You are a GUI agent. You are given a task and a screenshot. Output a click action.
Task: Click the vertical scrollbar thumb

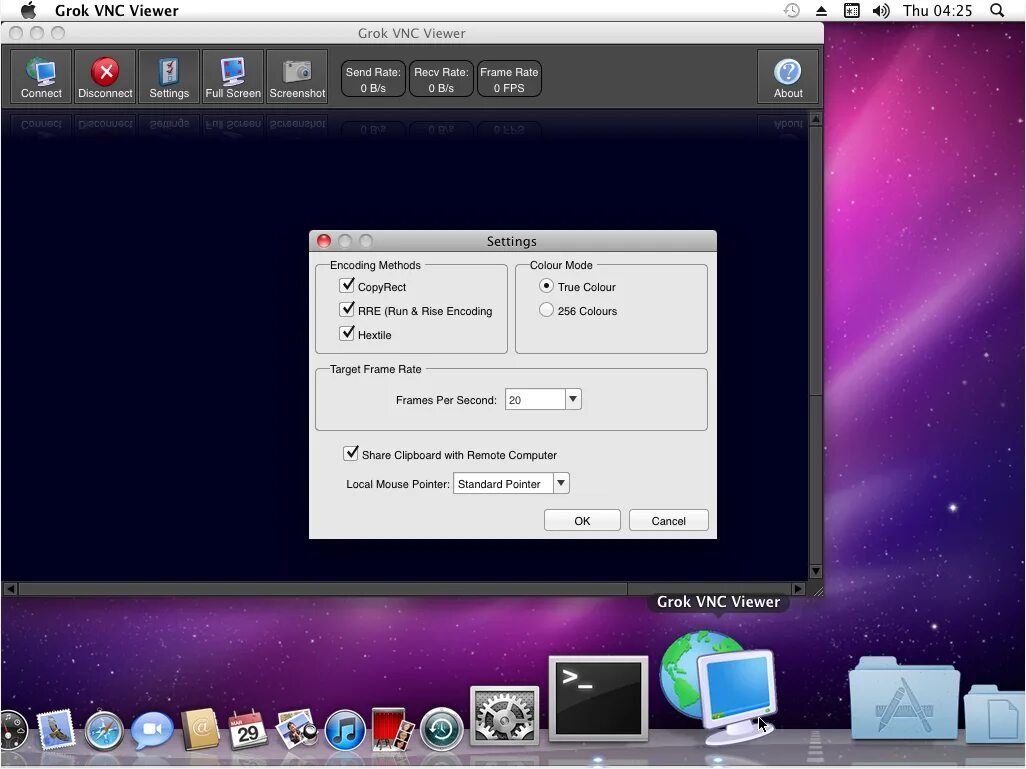point(815,261)
